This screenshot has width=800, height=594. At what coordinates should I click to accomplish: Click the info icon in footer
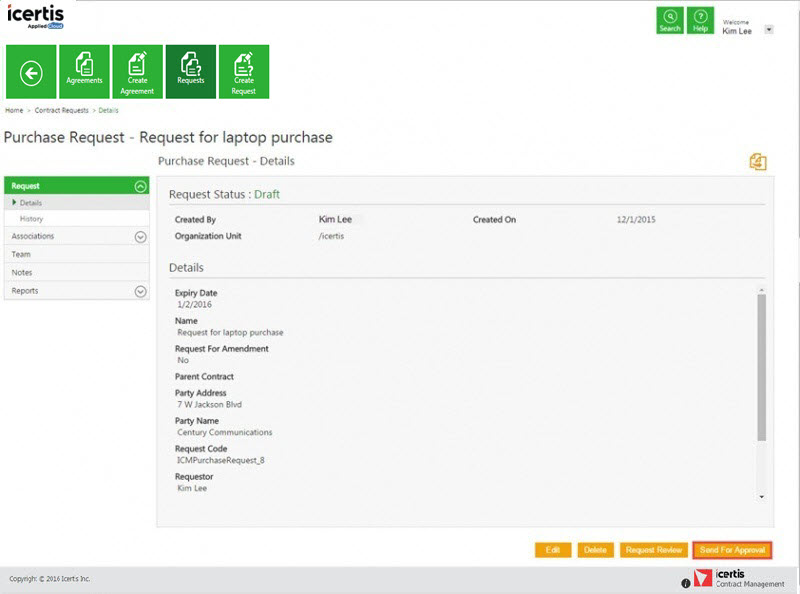click(686, 583)
